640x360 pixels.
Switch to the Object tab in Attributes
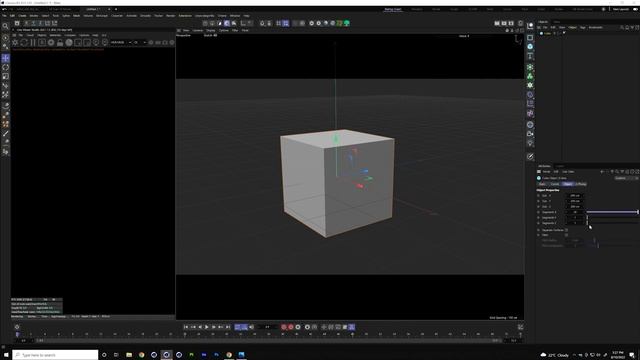(x=567, y=184)
